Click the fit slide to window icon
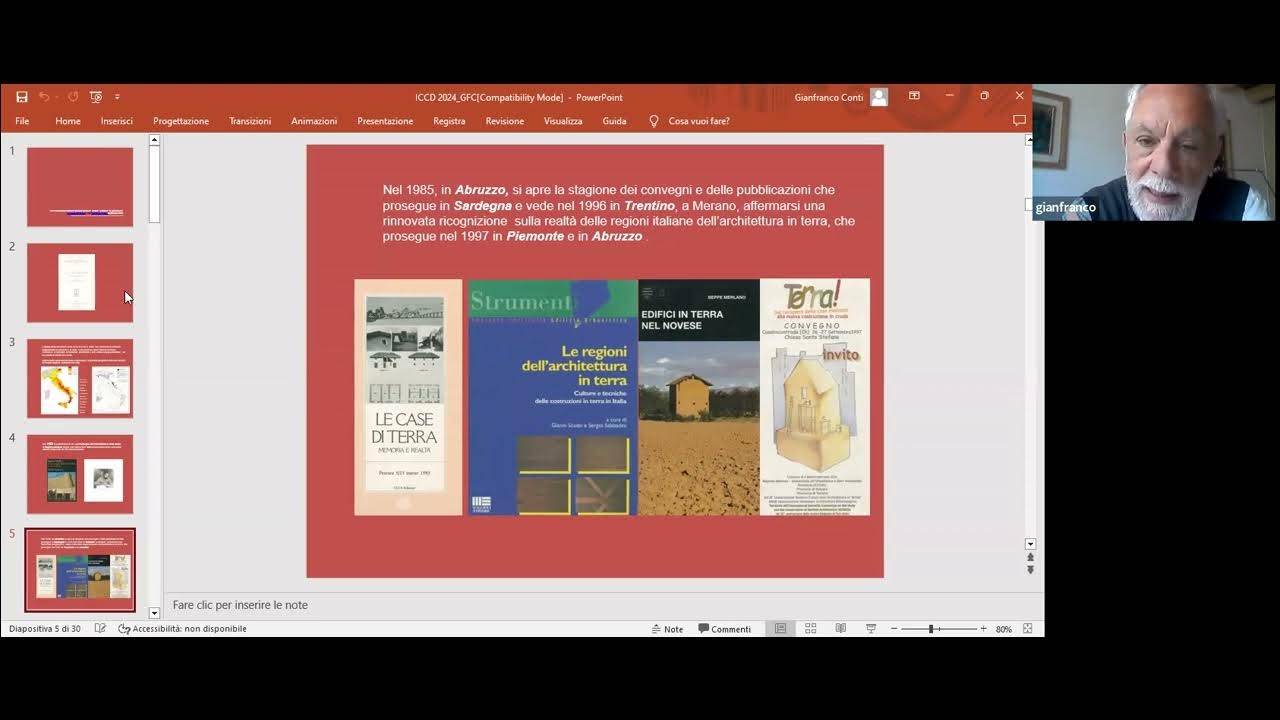Viewport: 1280px width, 720px height. click(x=1030, y=629)
